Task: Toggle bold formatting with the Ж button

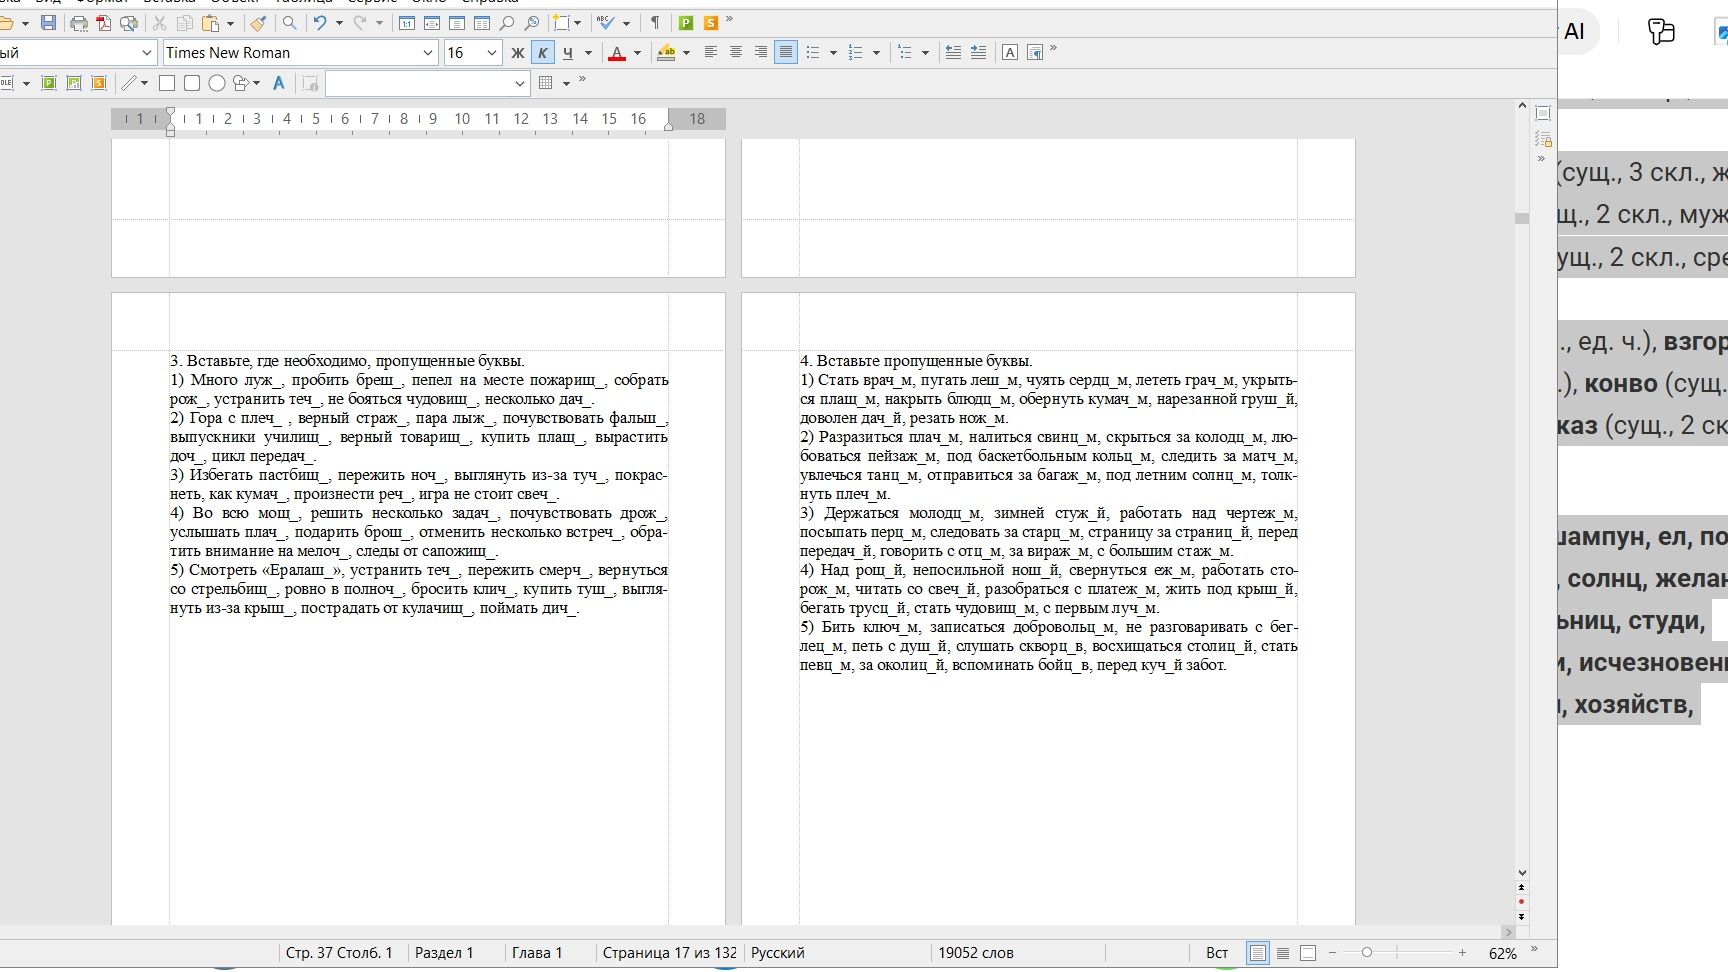Action: click(x=518, y=53)
